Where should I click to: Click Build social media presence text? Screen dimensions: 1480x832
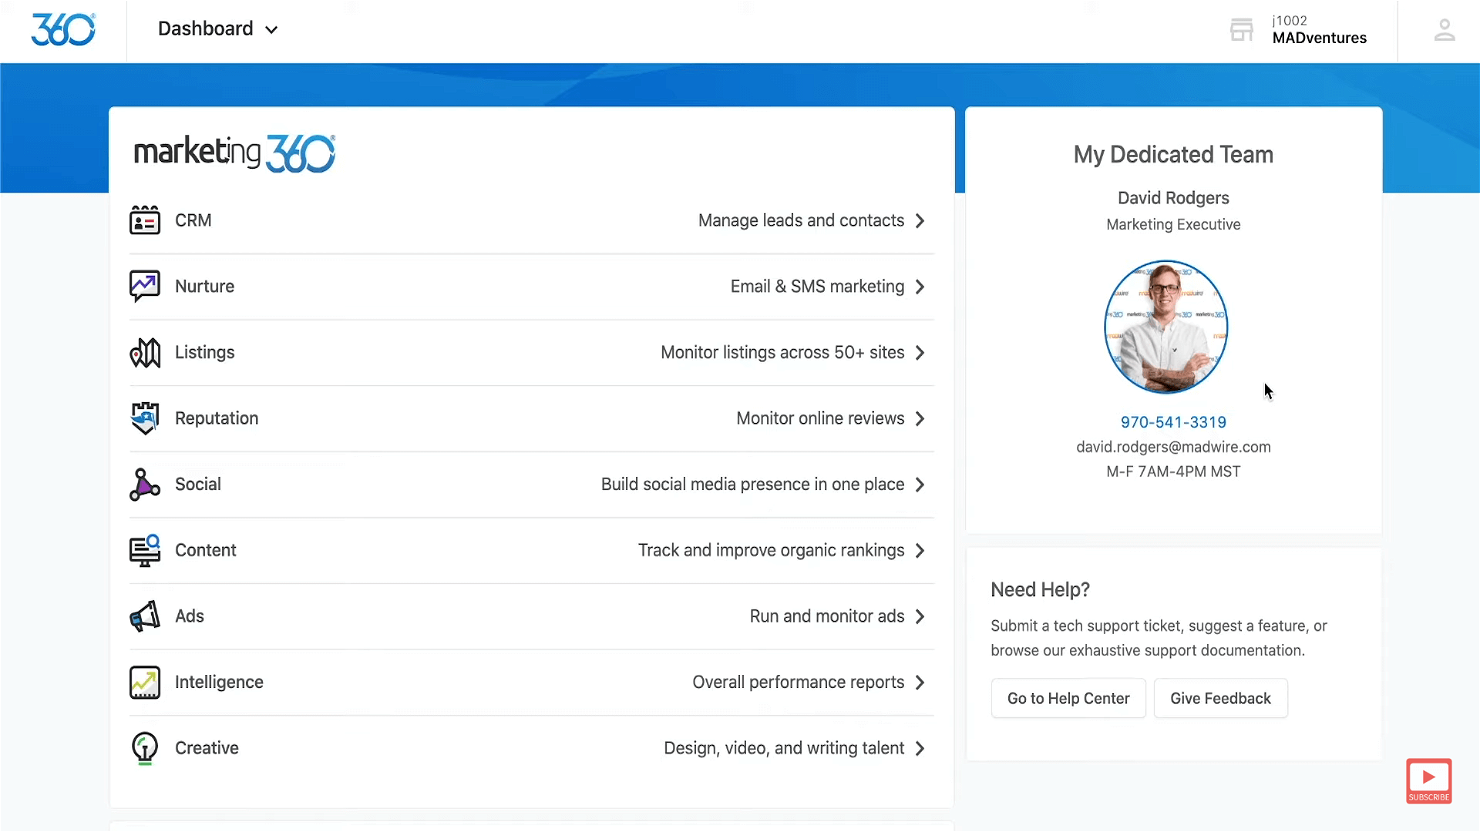pyautogui.click(x=752, y=484)
